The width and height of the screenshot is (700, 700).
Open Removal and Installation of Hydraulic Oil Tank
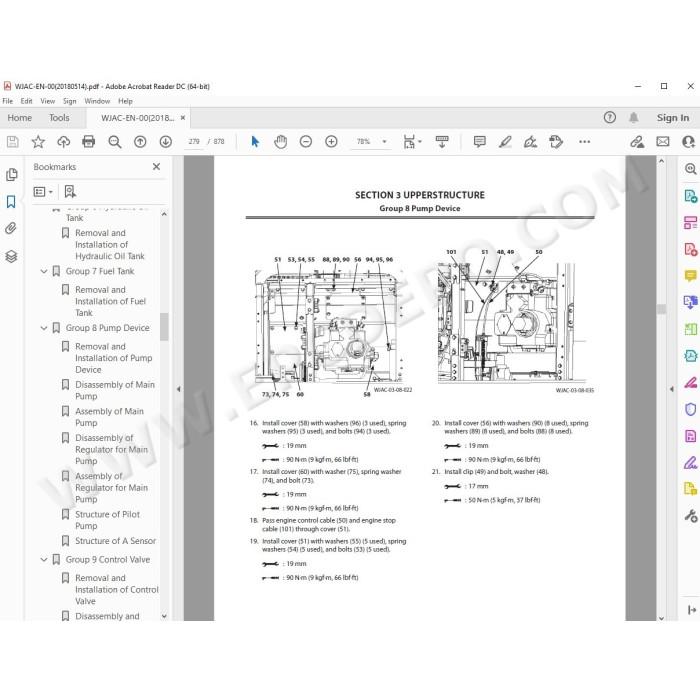110,245
